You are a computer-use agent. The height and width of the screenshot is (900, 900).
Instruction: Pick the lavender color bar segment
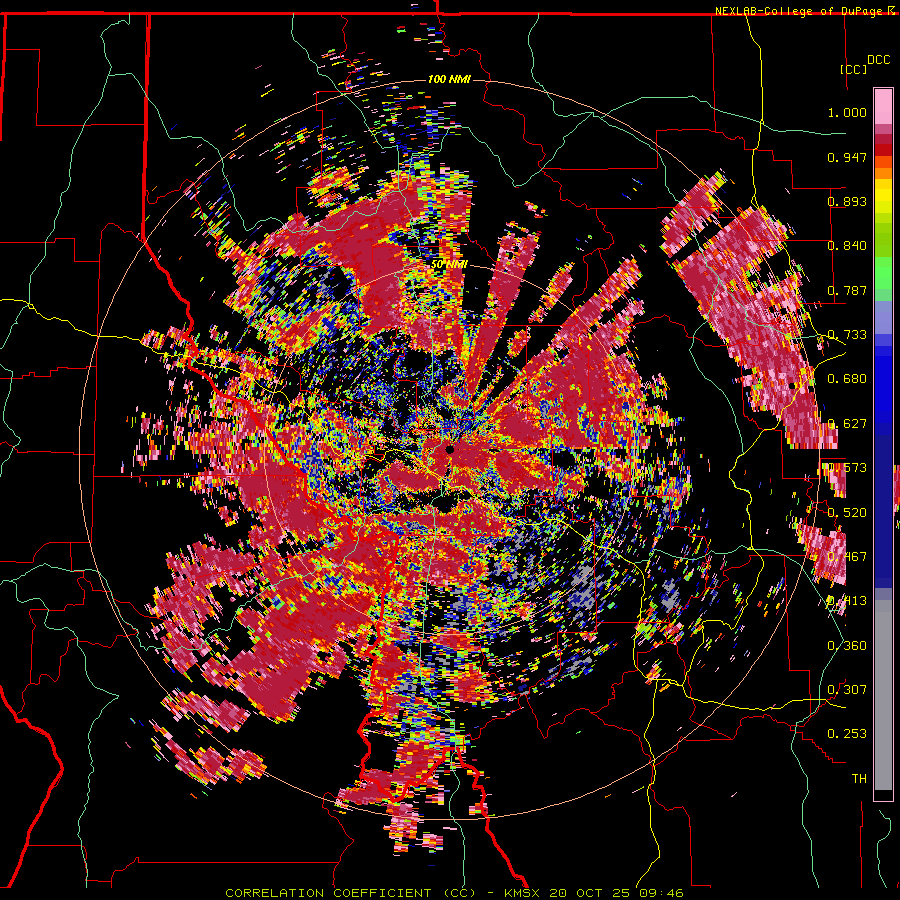883,317
